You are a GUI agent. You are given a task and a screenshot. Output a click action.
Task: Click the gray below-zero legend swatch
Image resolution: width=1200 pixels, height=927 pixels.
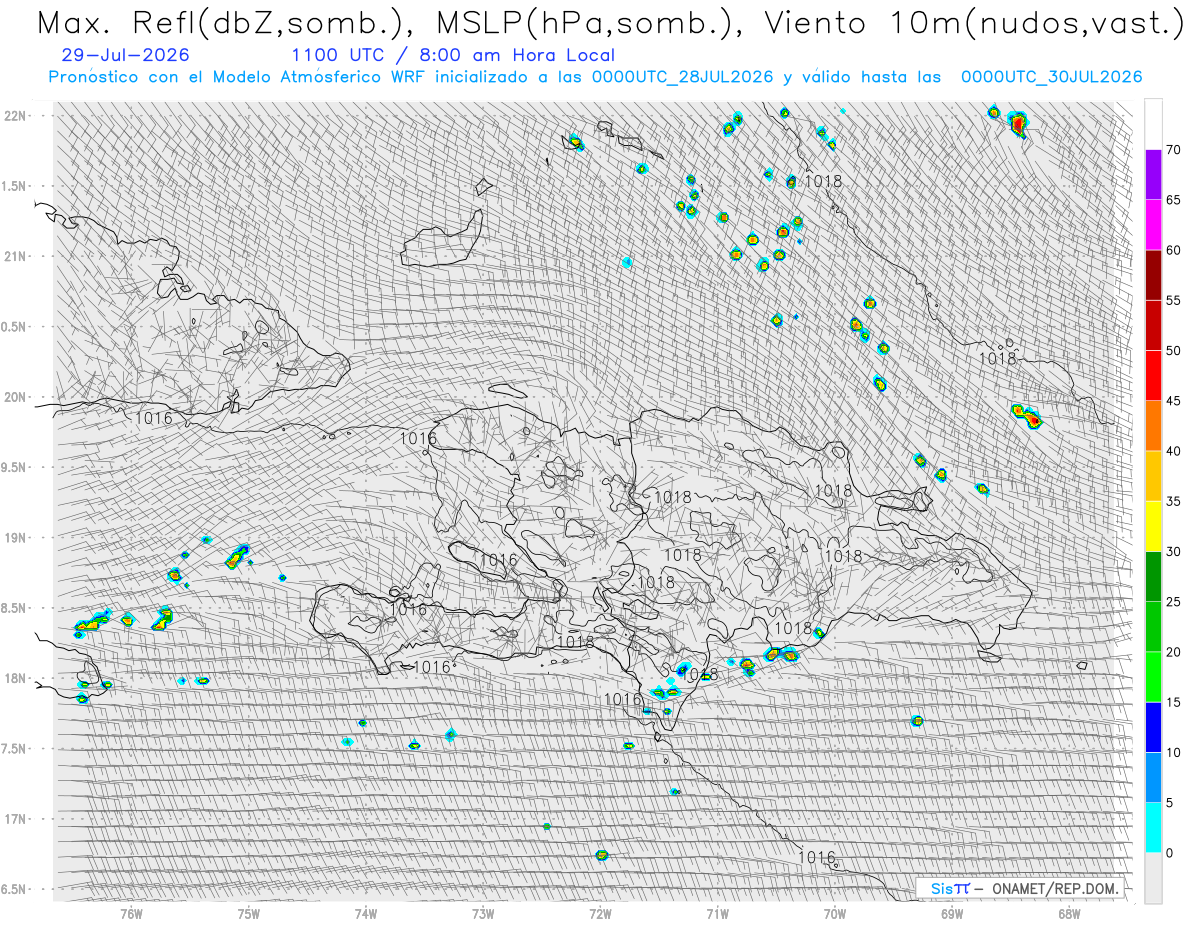click(x=1153, y=878)
